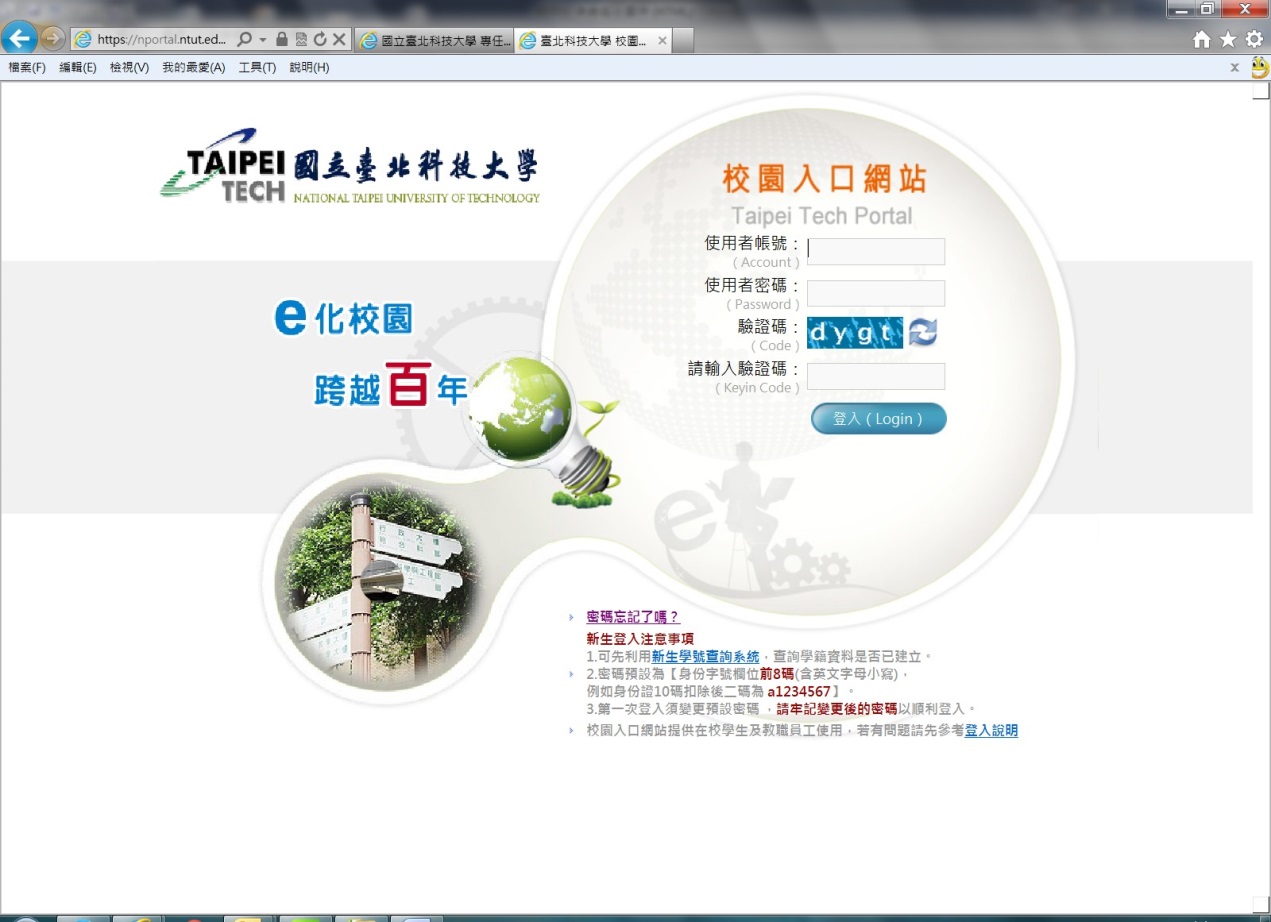This screenshot has width=1271, height=922.
Task: Open the 工具(T) menu
Action: click(x=257, y=68)
